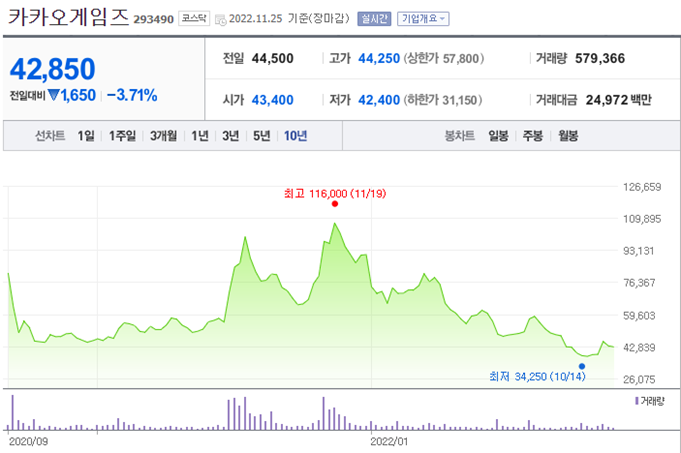Screen dimensions: 681x453
Task: Select the 1년 line chart period
Action: click(x=200, y=136)
